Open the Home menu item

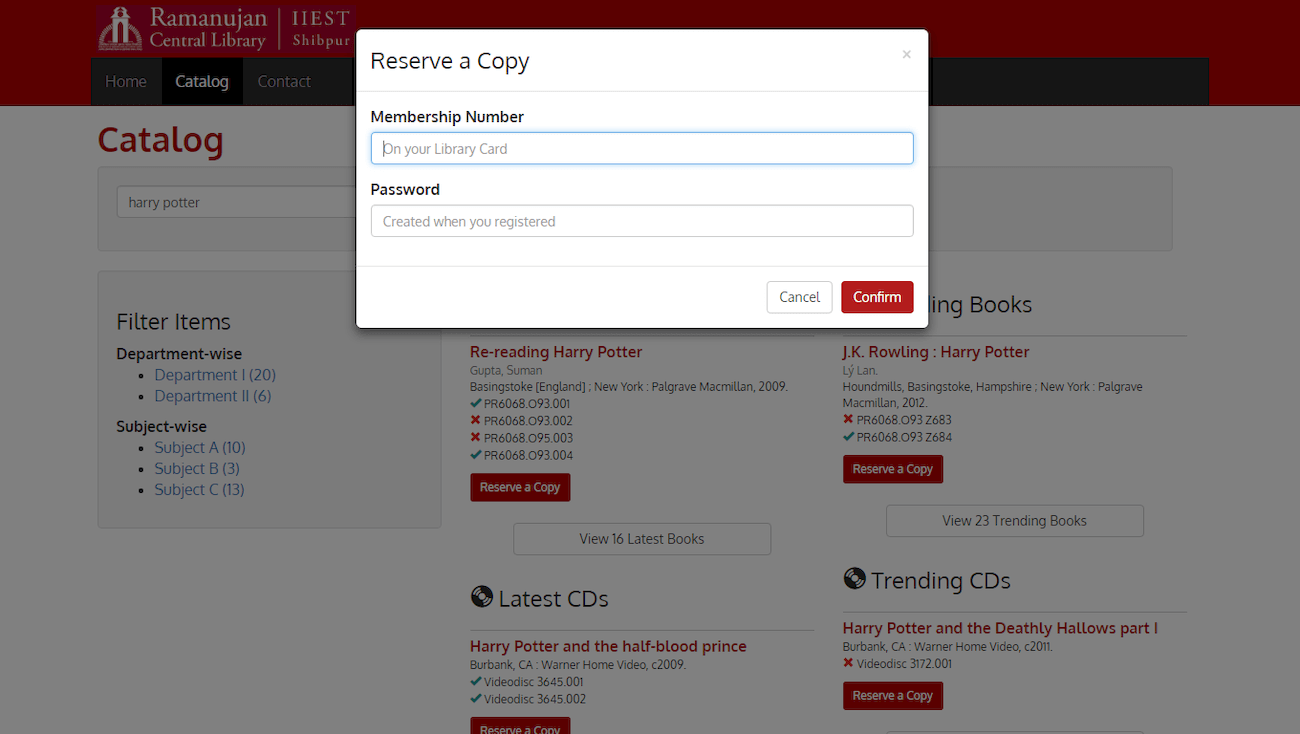(x=126, y=82)
